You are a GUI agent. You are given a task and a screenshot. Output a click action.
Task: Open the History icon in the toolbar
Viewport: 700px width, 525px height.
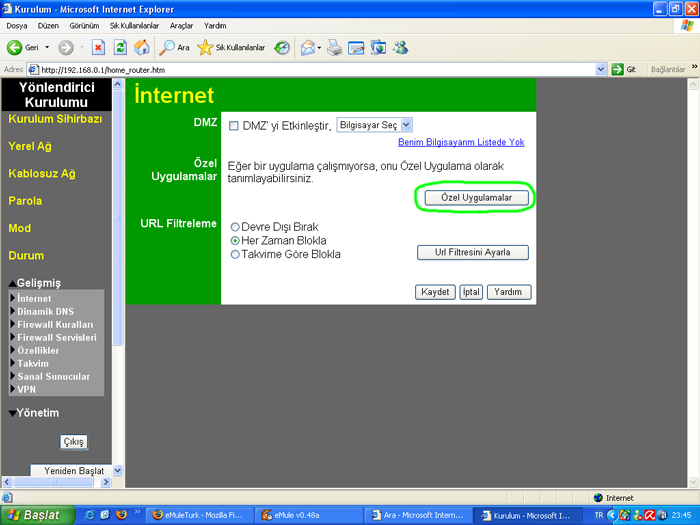(x=282, y=47)
